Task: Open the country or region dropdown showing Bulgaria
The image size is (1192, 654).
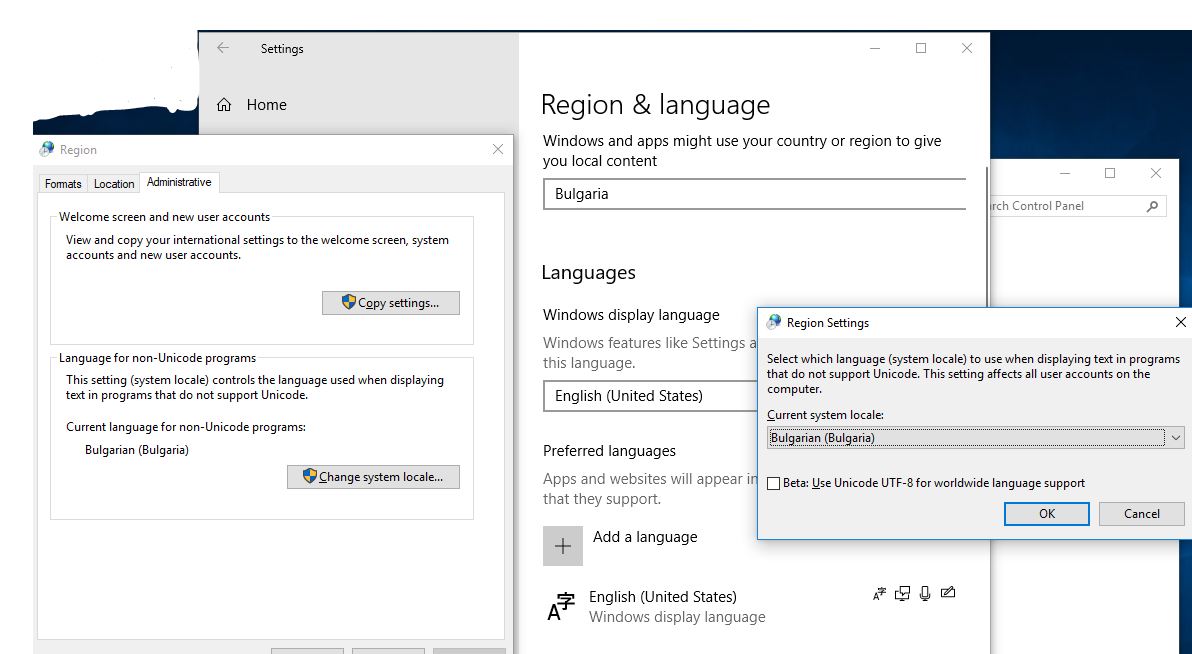Action: click(754, 194)
